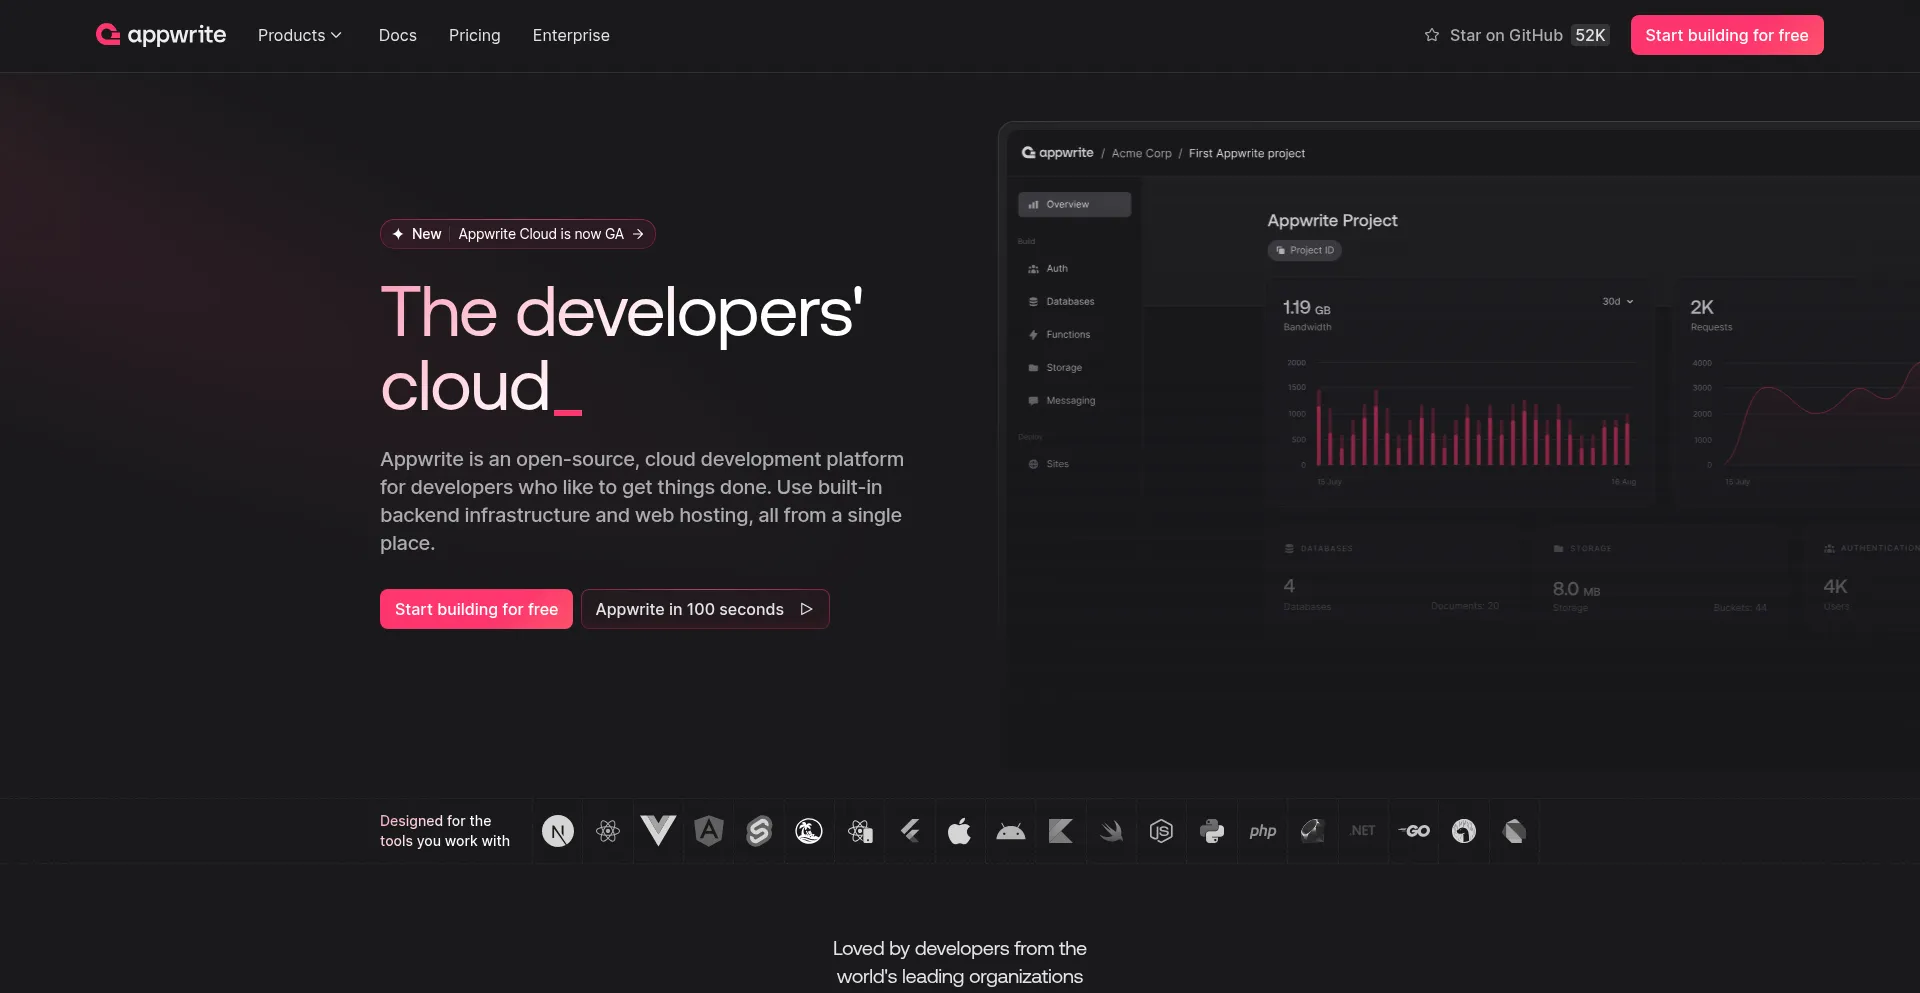Open the Svelte icon
The width and height of the screenshot is (1920, 993).
coord(759,831)
